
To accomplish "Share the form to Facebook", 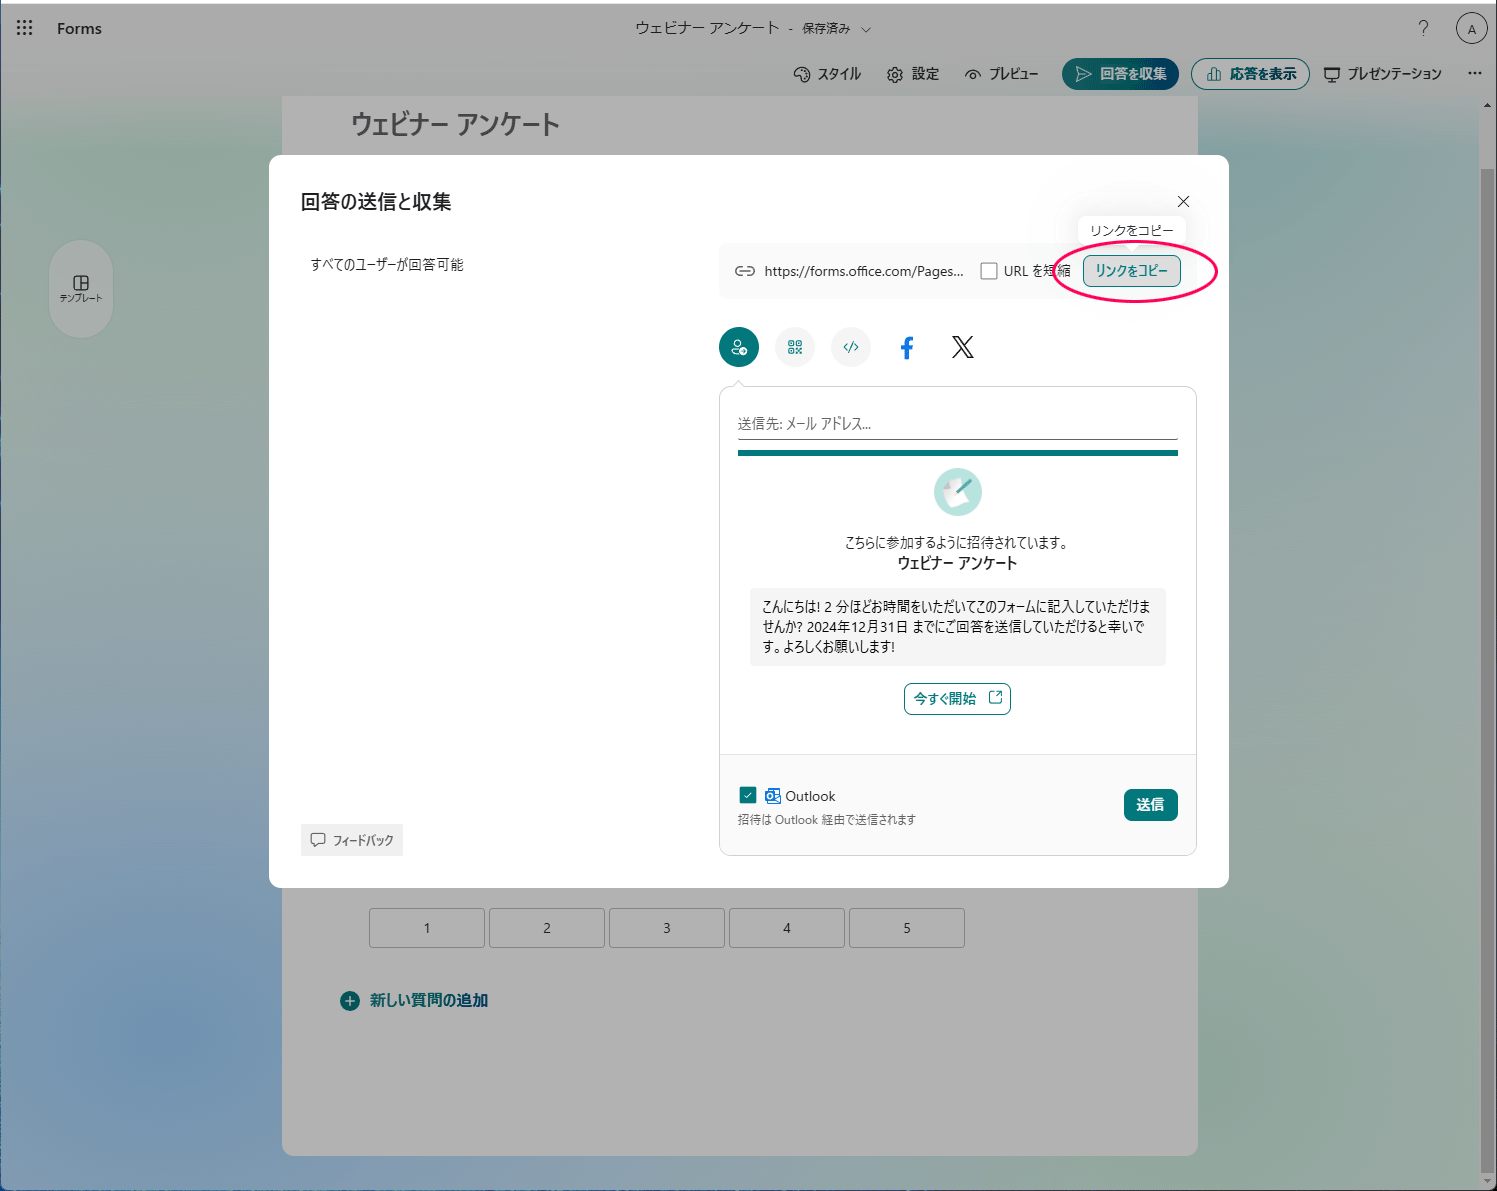I will click(906, 347).
